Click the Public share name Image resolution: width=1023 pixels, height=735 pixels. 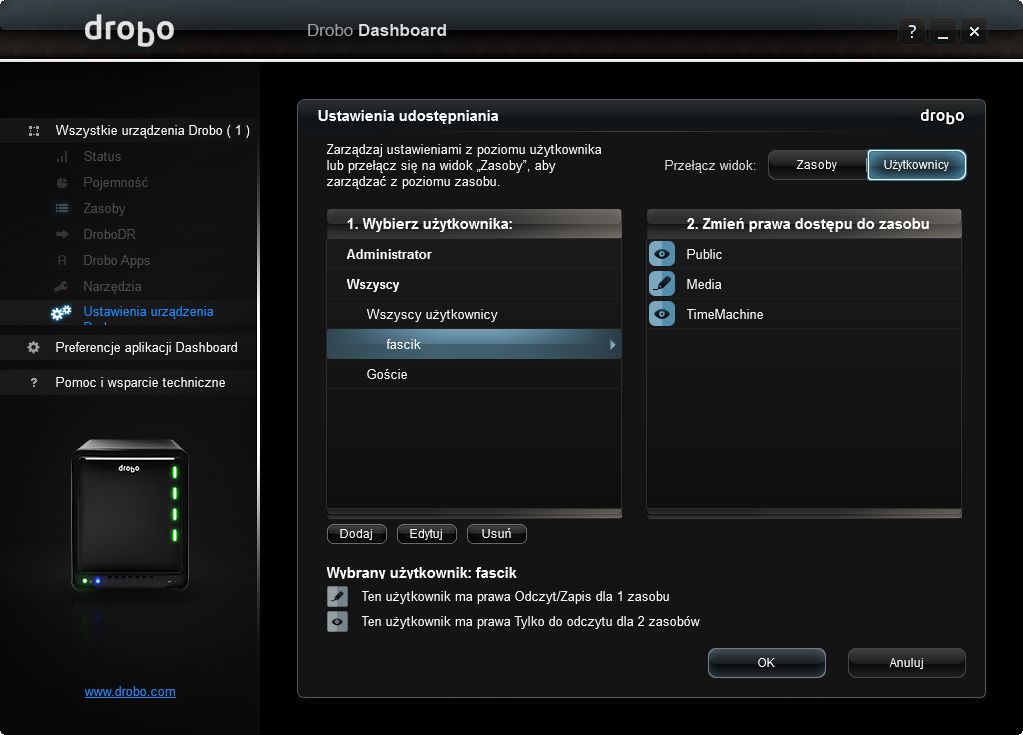click(x=704, y=254)
